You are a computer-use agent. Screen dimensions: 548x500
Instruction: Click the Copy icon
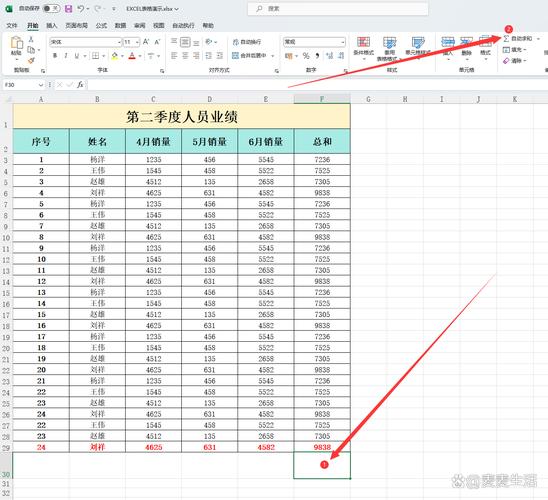tap(31, 50)
